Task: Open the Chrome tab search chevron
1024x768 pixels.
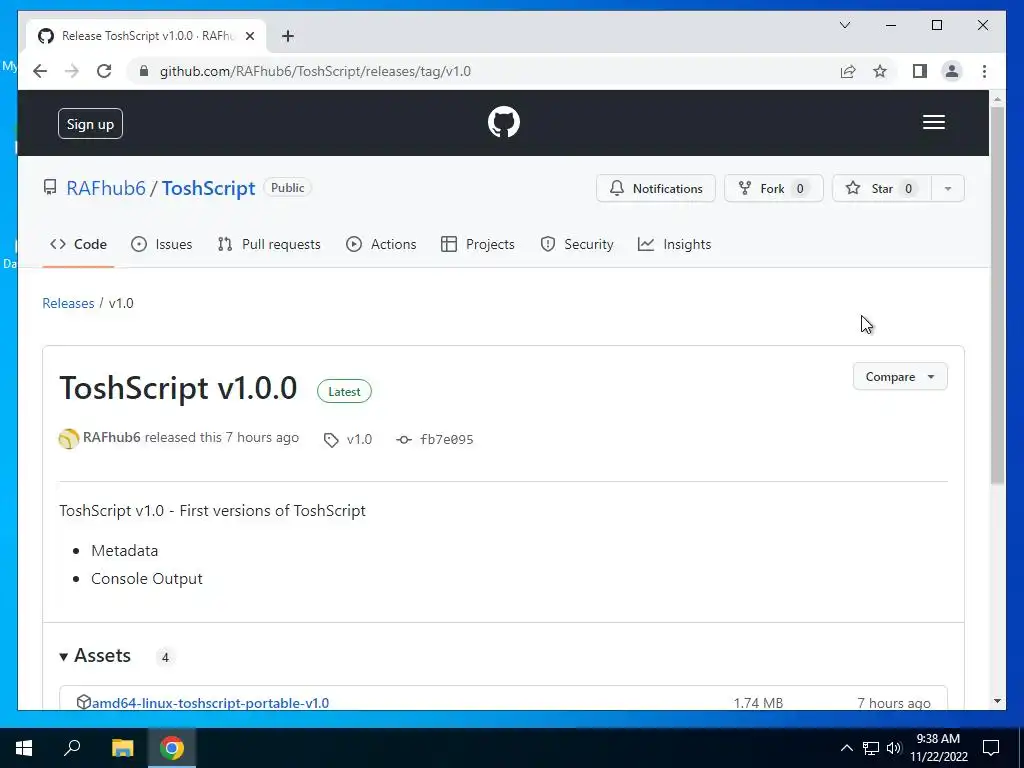Action: [x=845, y=25]
